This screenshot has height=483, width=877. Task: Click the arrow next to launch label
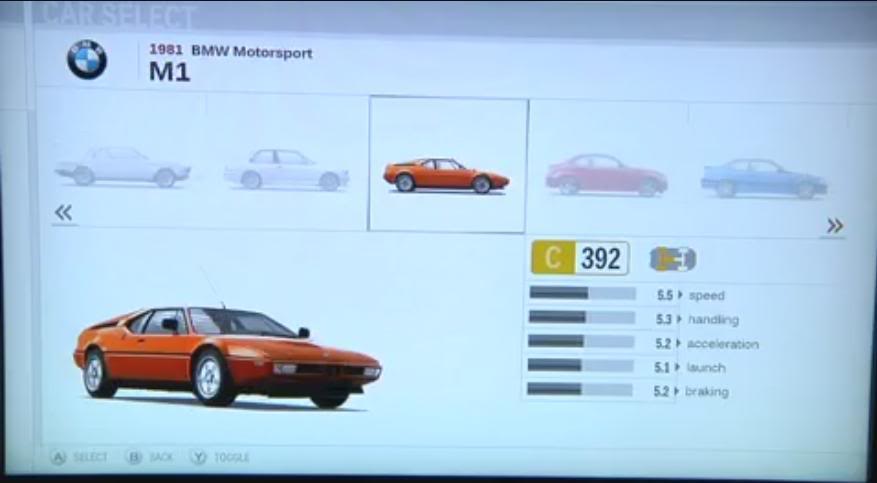[x=677, y=367]
